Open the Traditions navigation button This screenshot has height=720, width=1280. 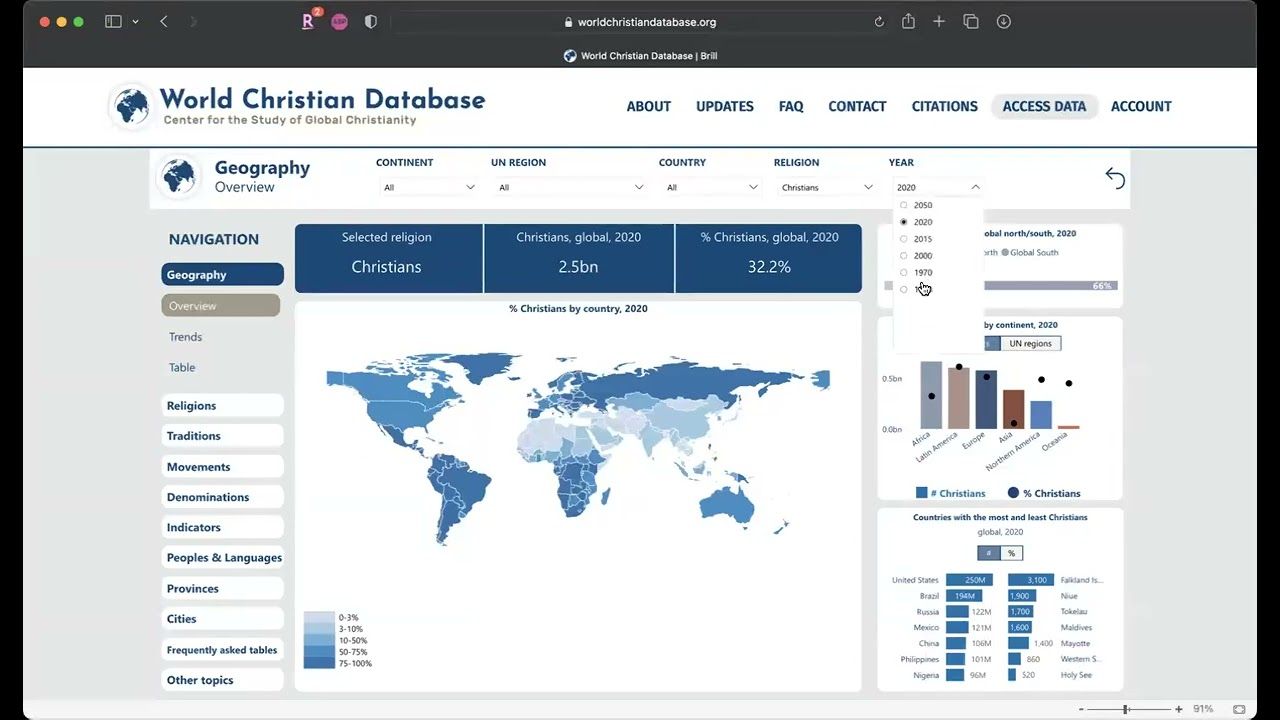coord(222,436)
